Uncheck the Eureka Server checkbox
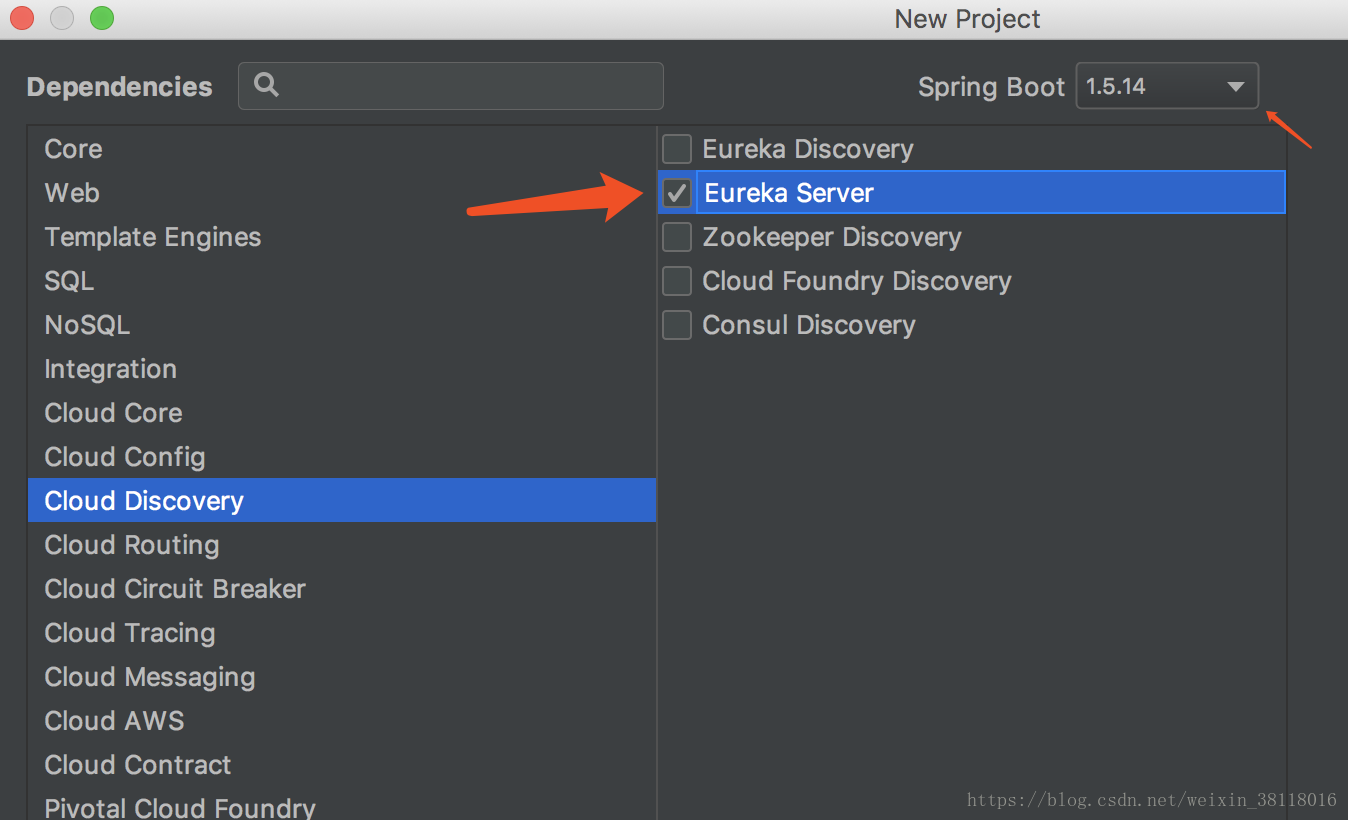Image resolution: width=1348 pixels, height=820 pixels. pyautogui.click(x=677, y=193)
